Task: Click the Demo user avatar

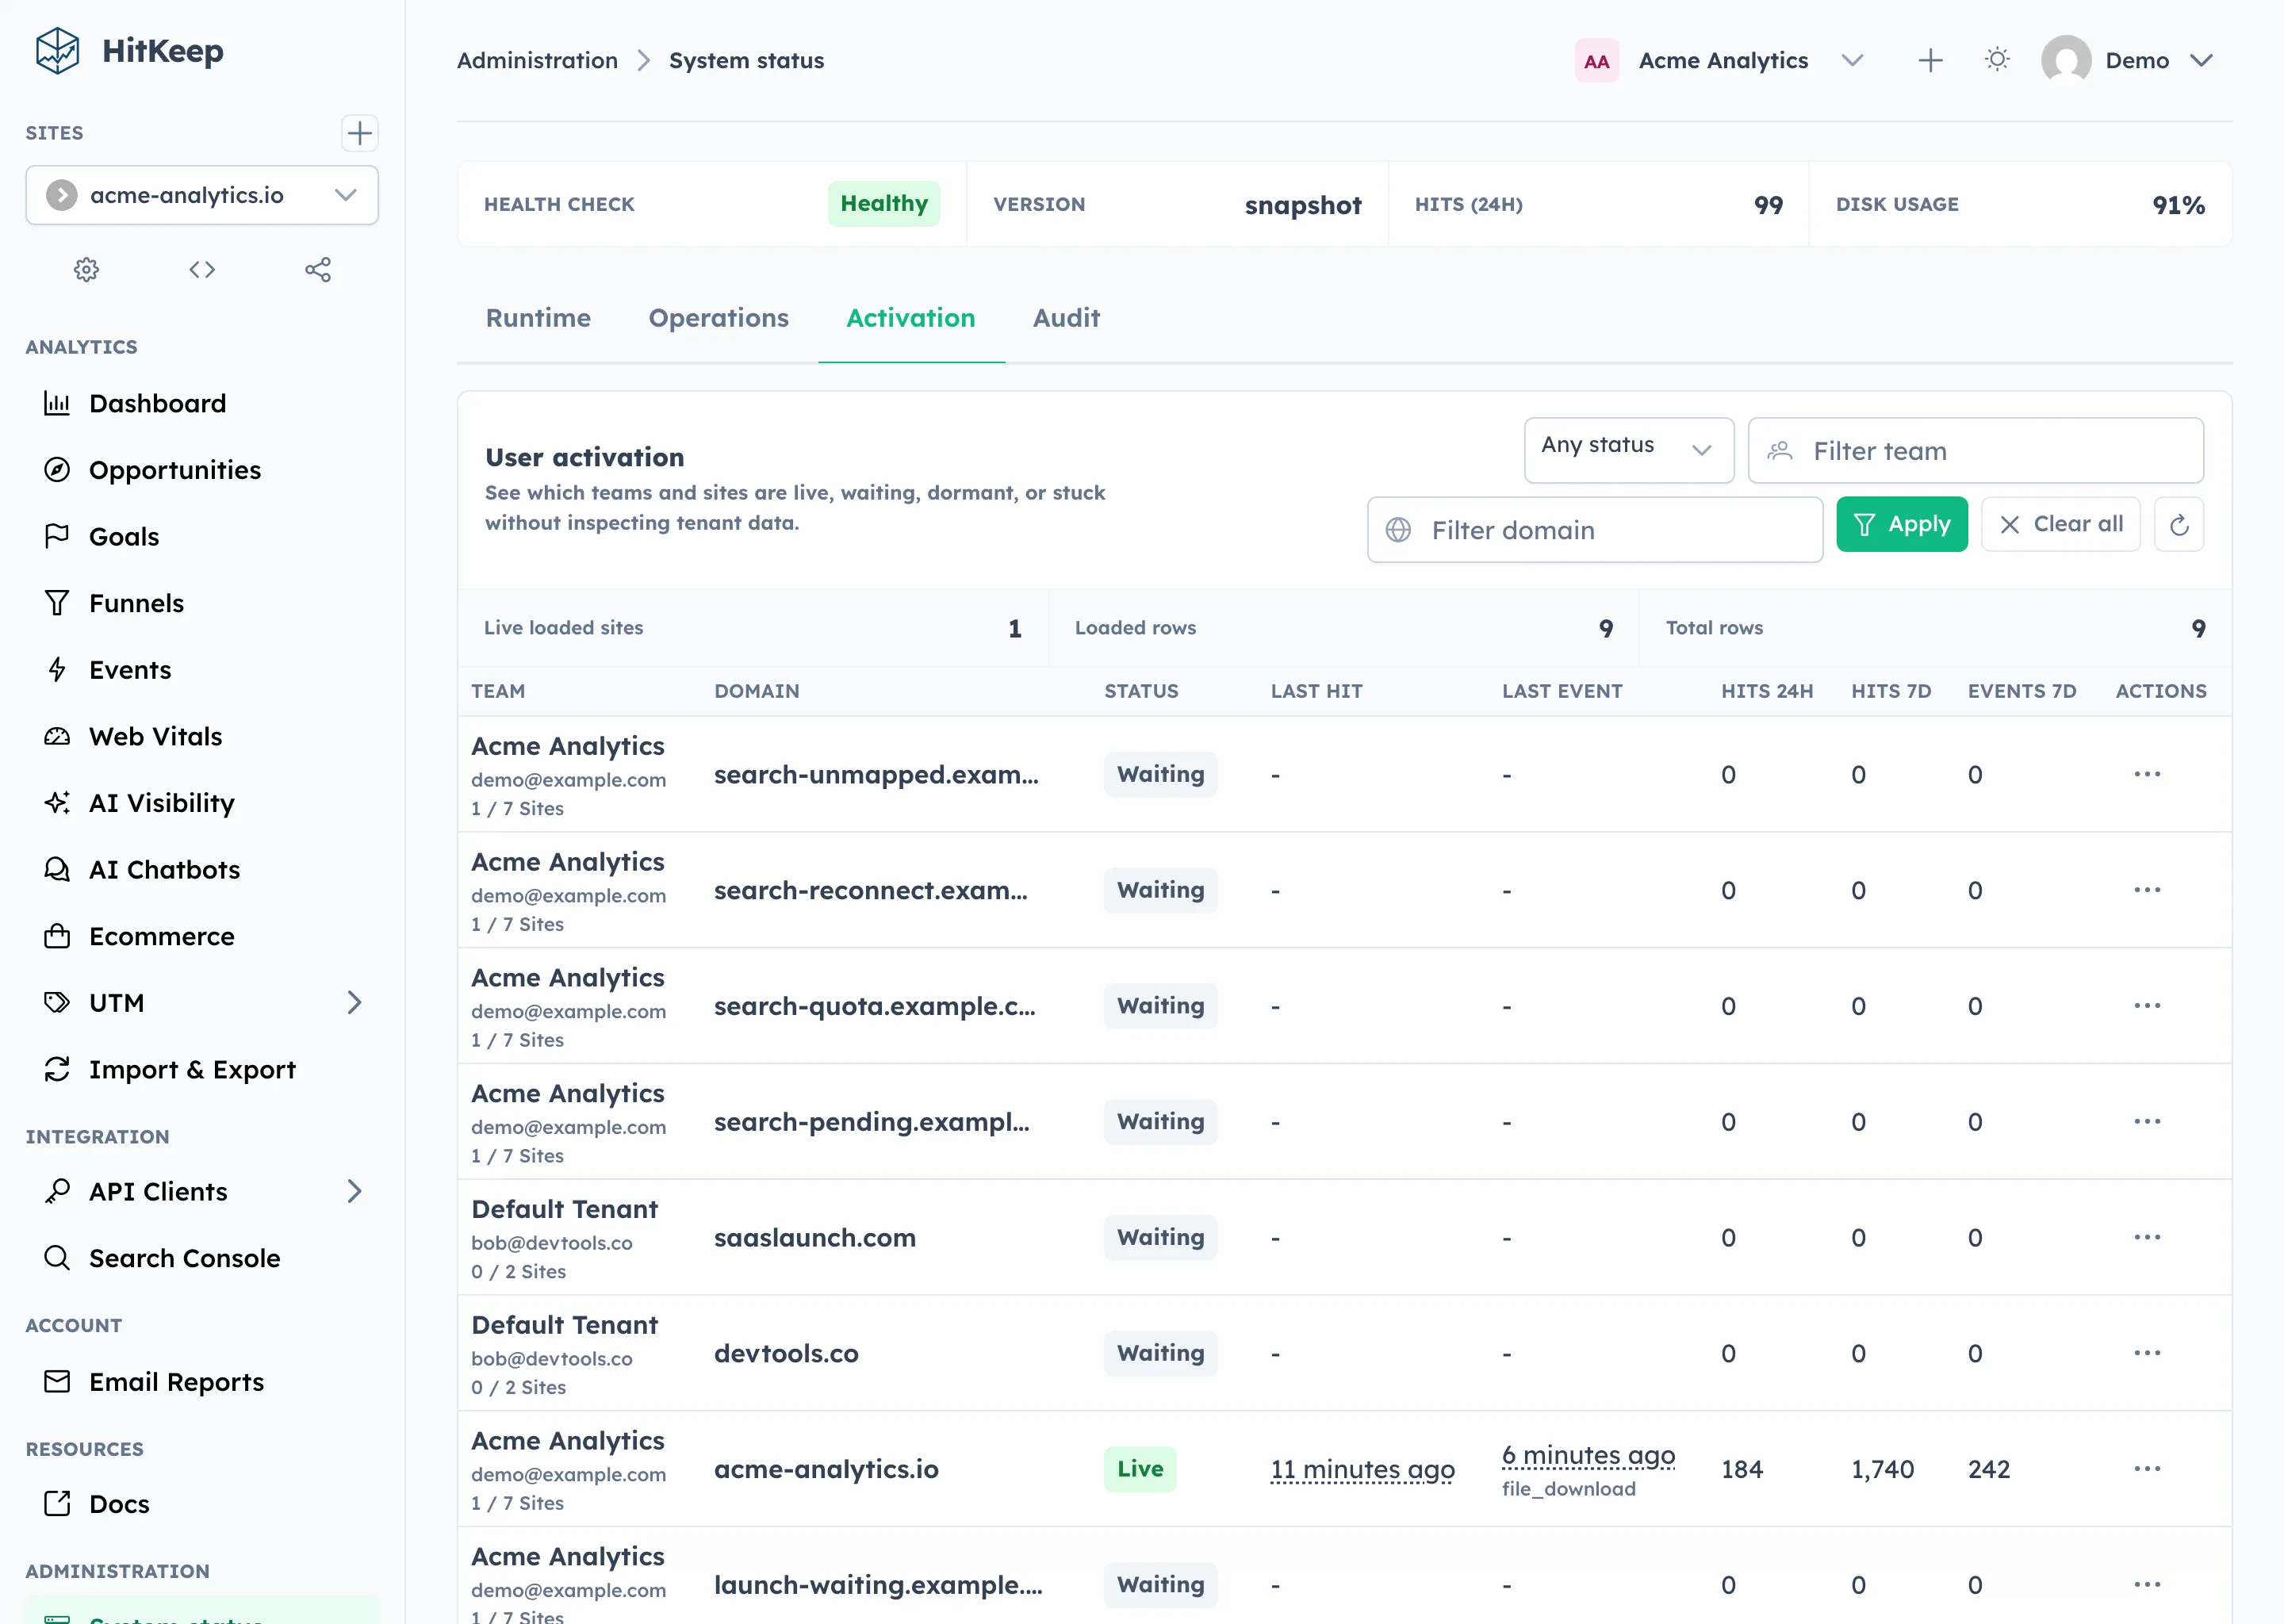Action: (x=2066, y=61)
